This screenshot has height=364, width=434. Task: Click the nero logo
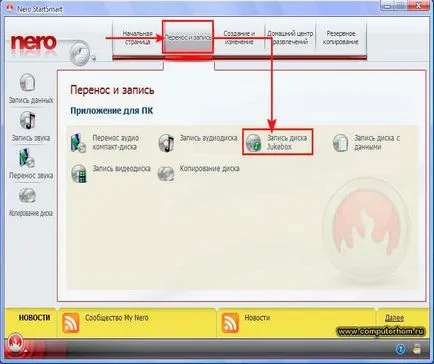pos(33,43)
